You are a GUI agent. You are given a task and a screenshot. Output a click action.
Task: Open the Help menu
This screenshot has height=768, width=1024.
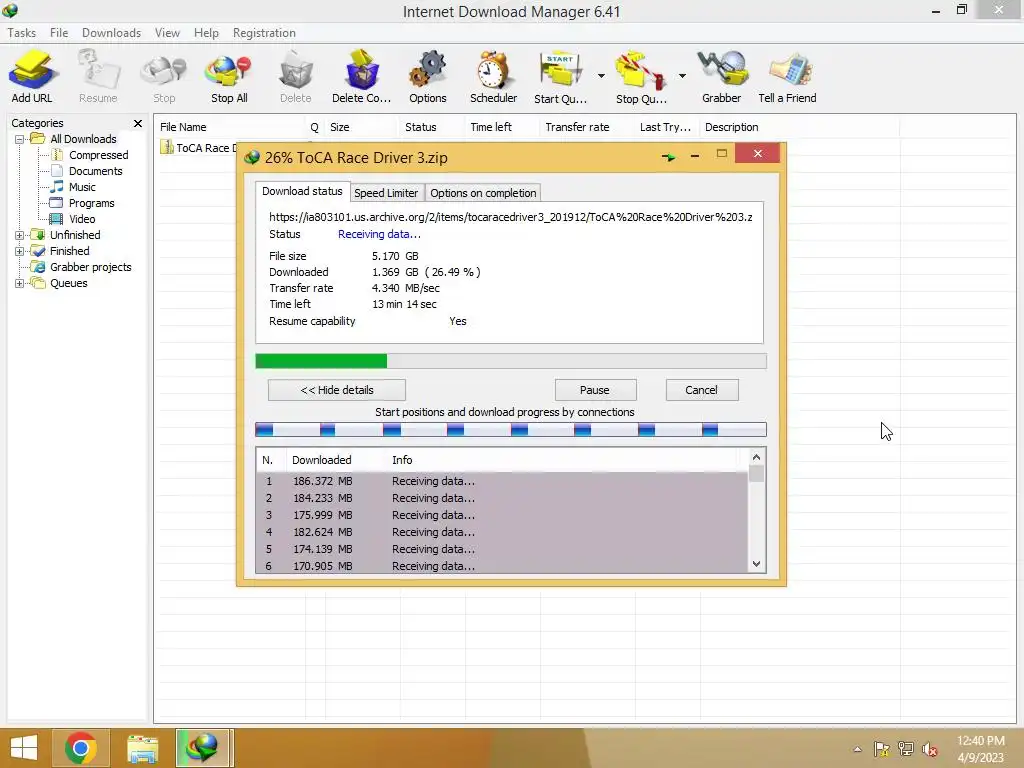click(206, 33)
